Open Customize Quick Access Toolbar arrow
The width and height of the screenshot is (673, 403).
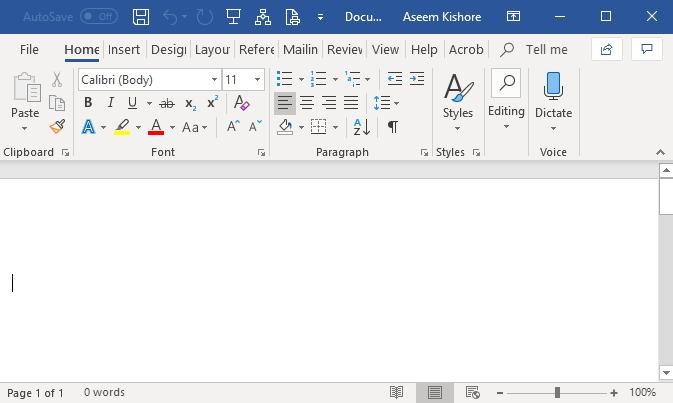[320, 18]
